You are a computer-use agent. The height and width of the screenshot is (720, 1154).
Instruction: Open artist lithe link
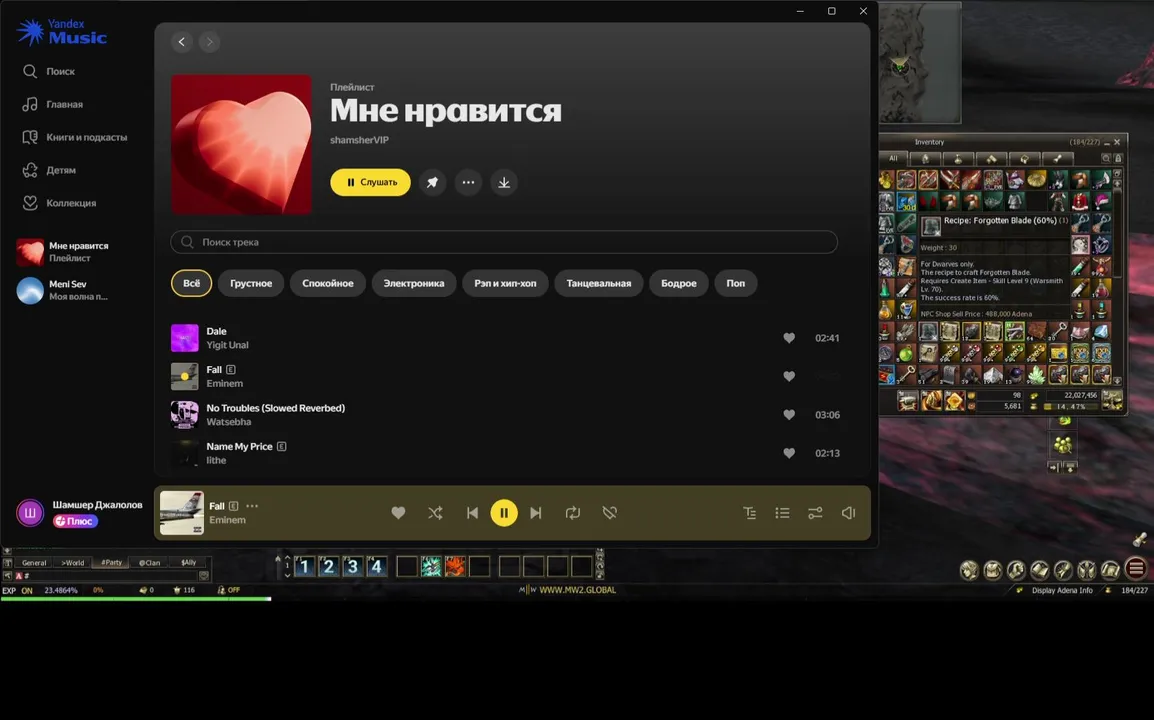click(216, 460)
